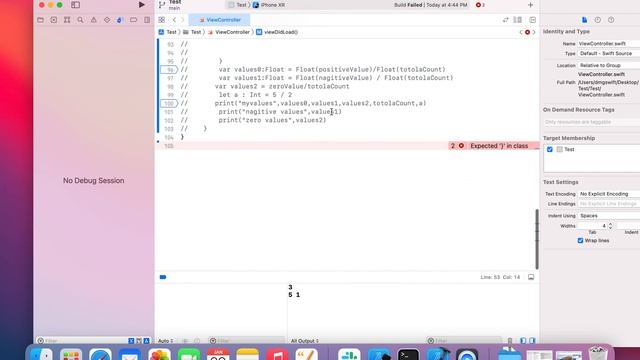Toggle breakpoints activation blue icon
The image size is (640, 360).
point(163,277)
